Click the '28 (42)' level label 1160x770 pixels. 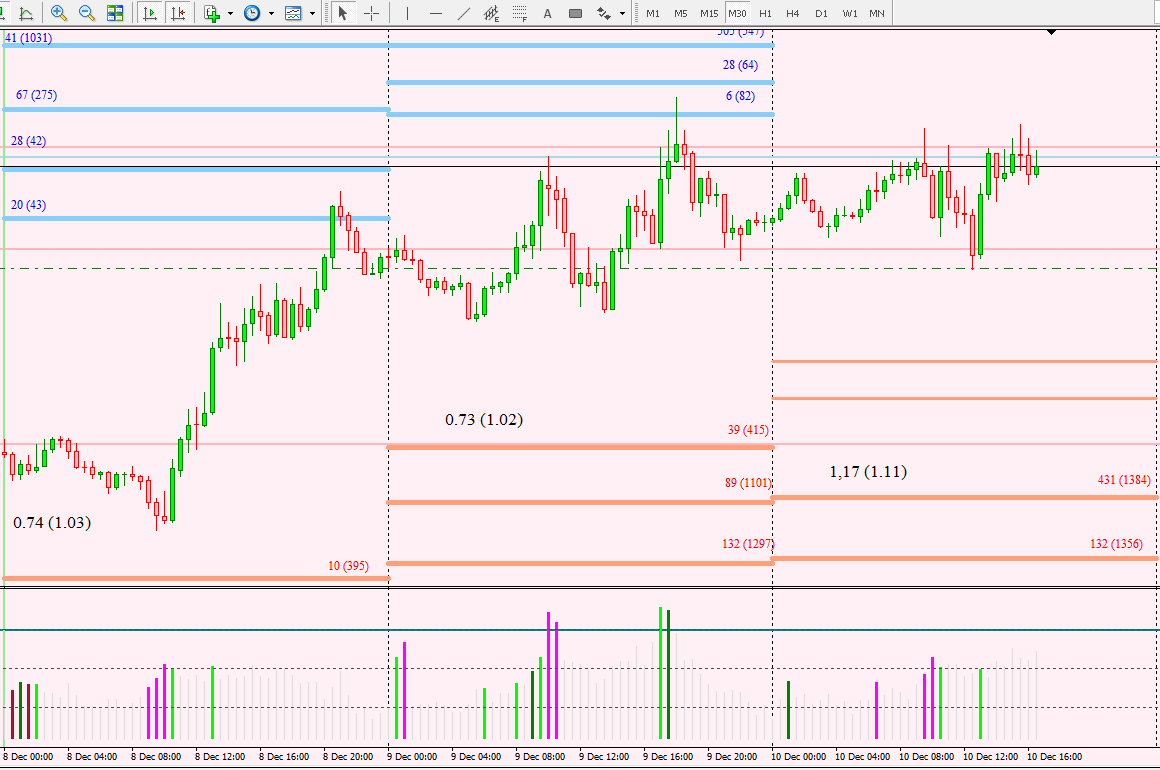[28, 141]
